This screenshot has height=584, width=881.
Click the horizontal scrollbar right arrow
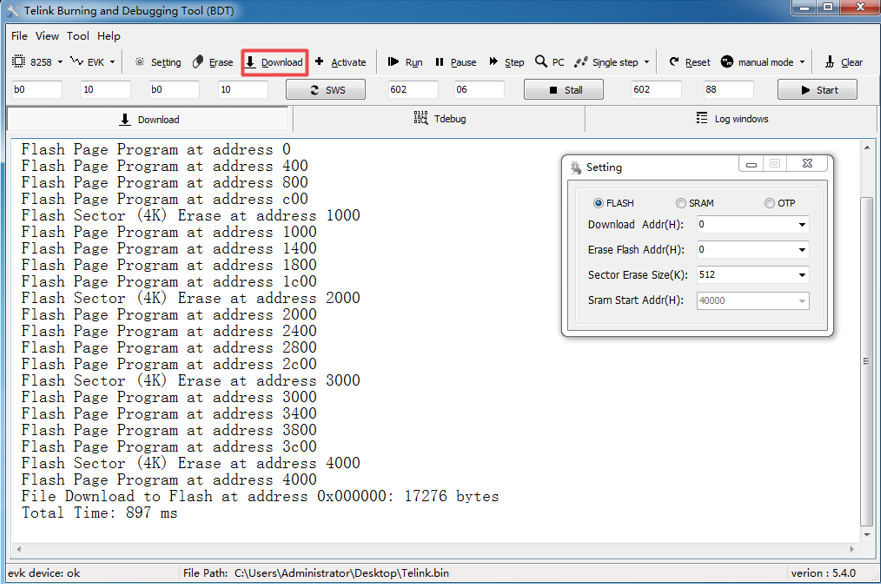[852, 549]
